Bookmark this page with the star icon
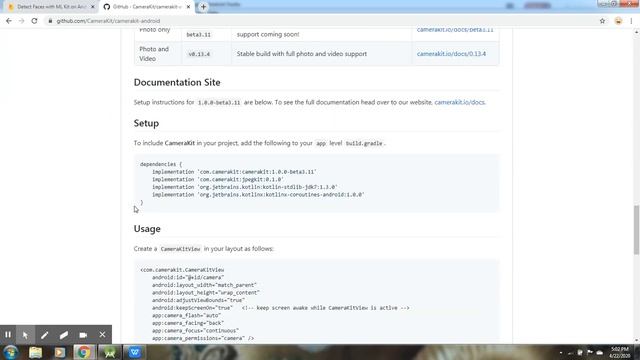 click(x=602, y=21)
